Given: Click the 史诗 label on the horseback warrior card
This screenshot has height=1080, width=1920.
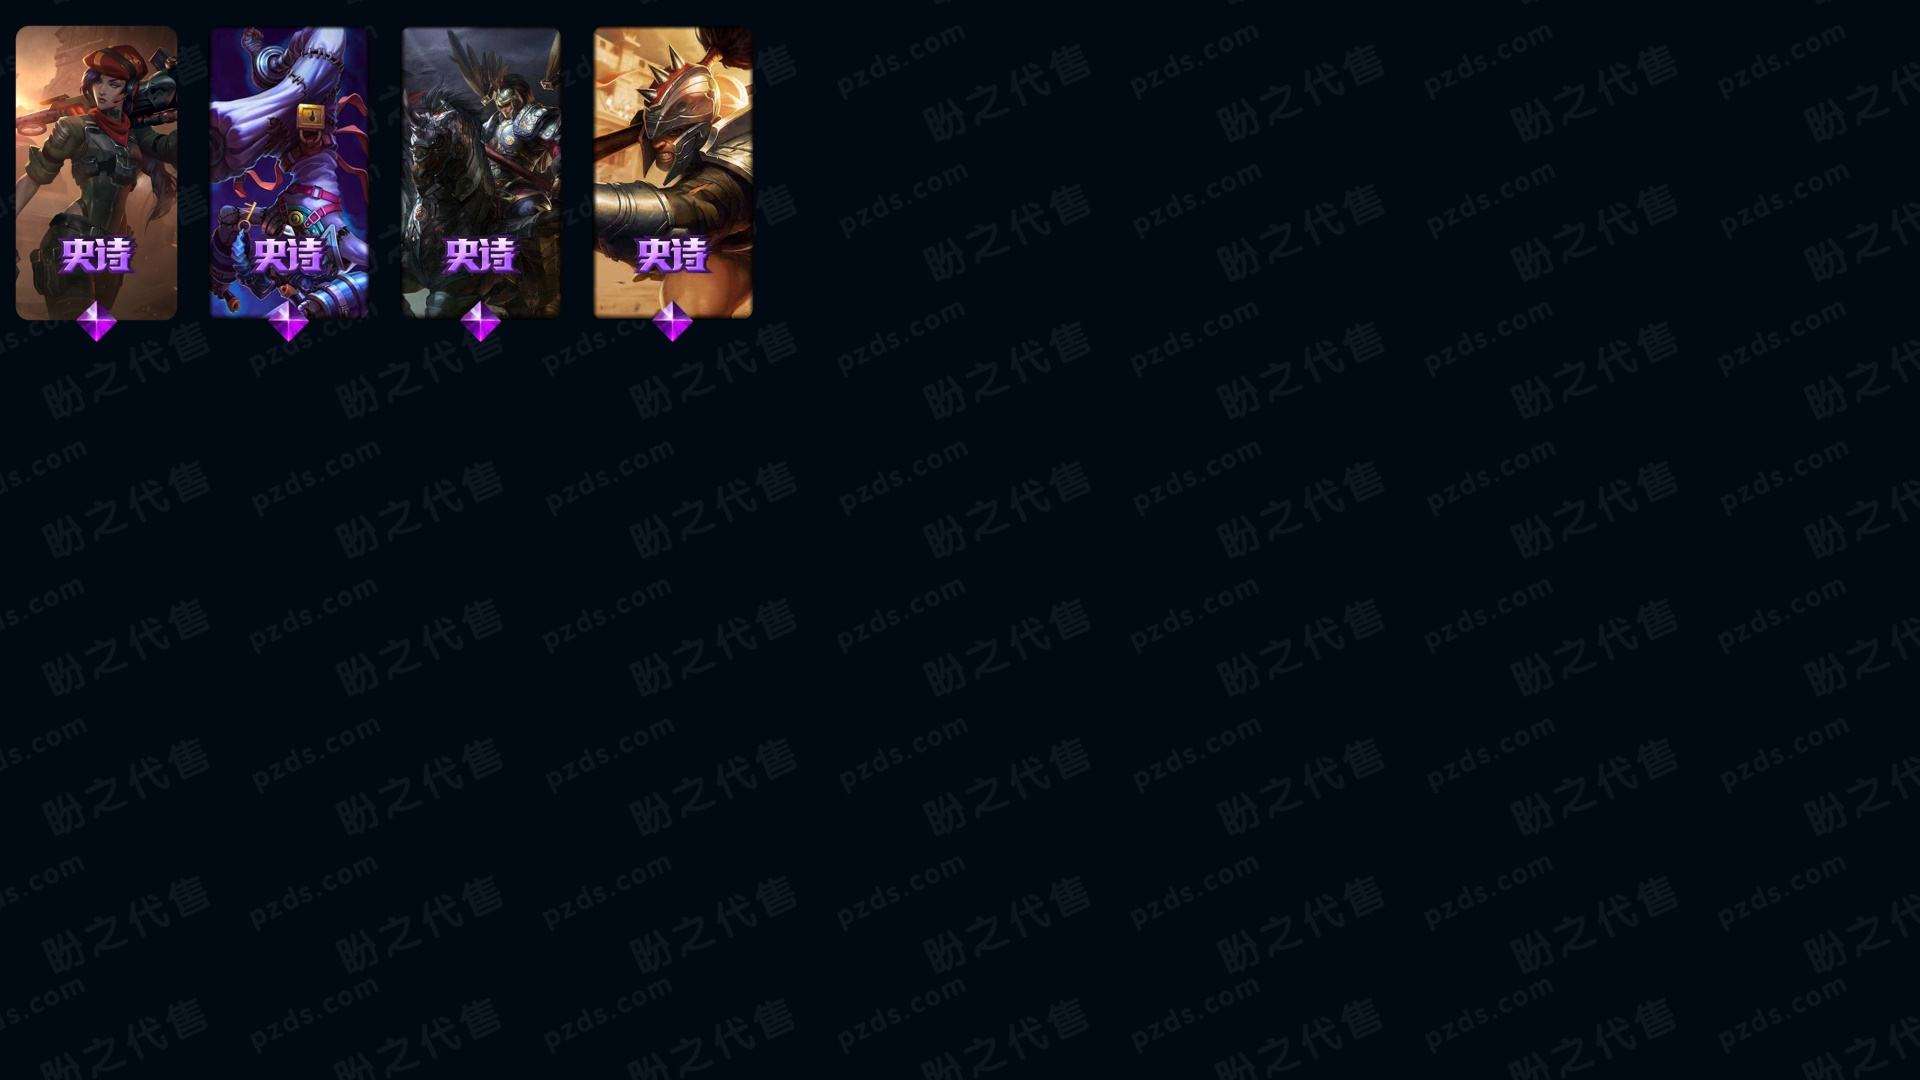Looking at the screenshot, I should point(481,255).
